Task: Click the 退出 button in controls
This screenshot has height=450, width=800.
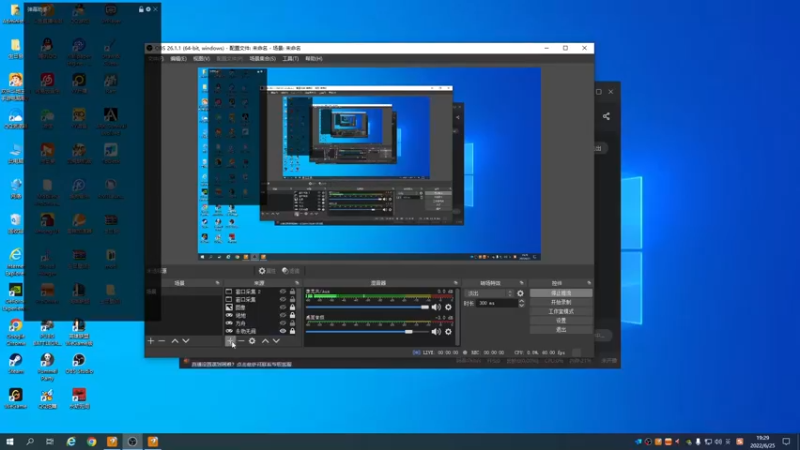Action: pyautogui.click(x=561, y=330)
